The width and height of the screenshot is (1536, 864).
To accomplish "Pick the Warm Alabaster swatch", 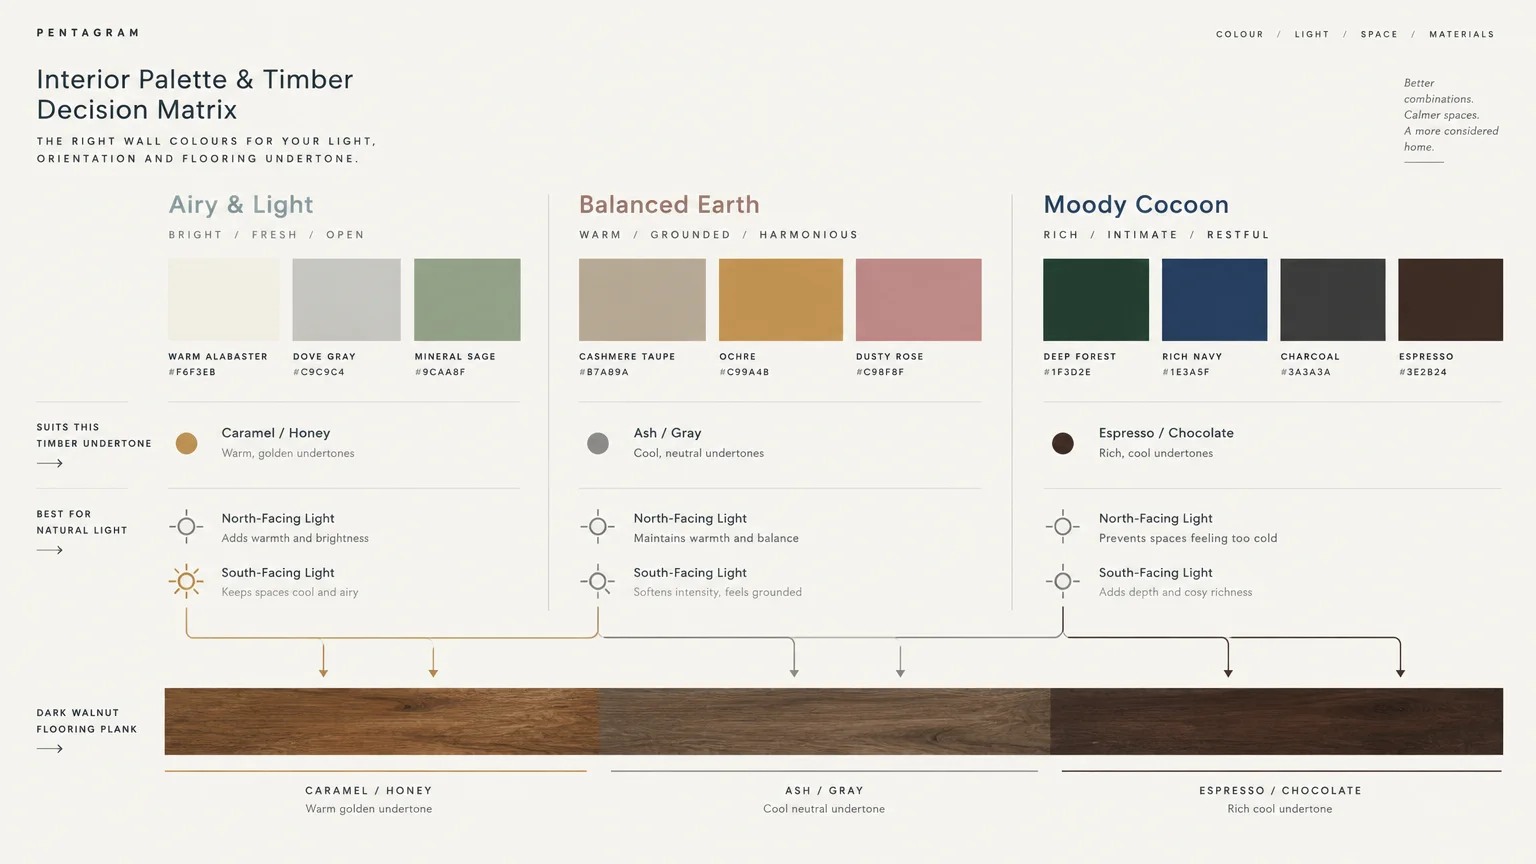I will (224, 300).
